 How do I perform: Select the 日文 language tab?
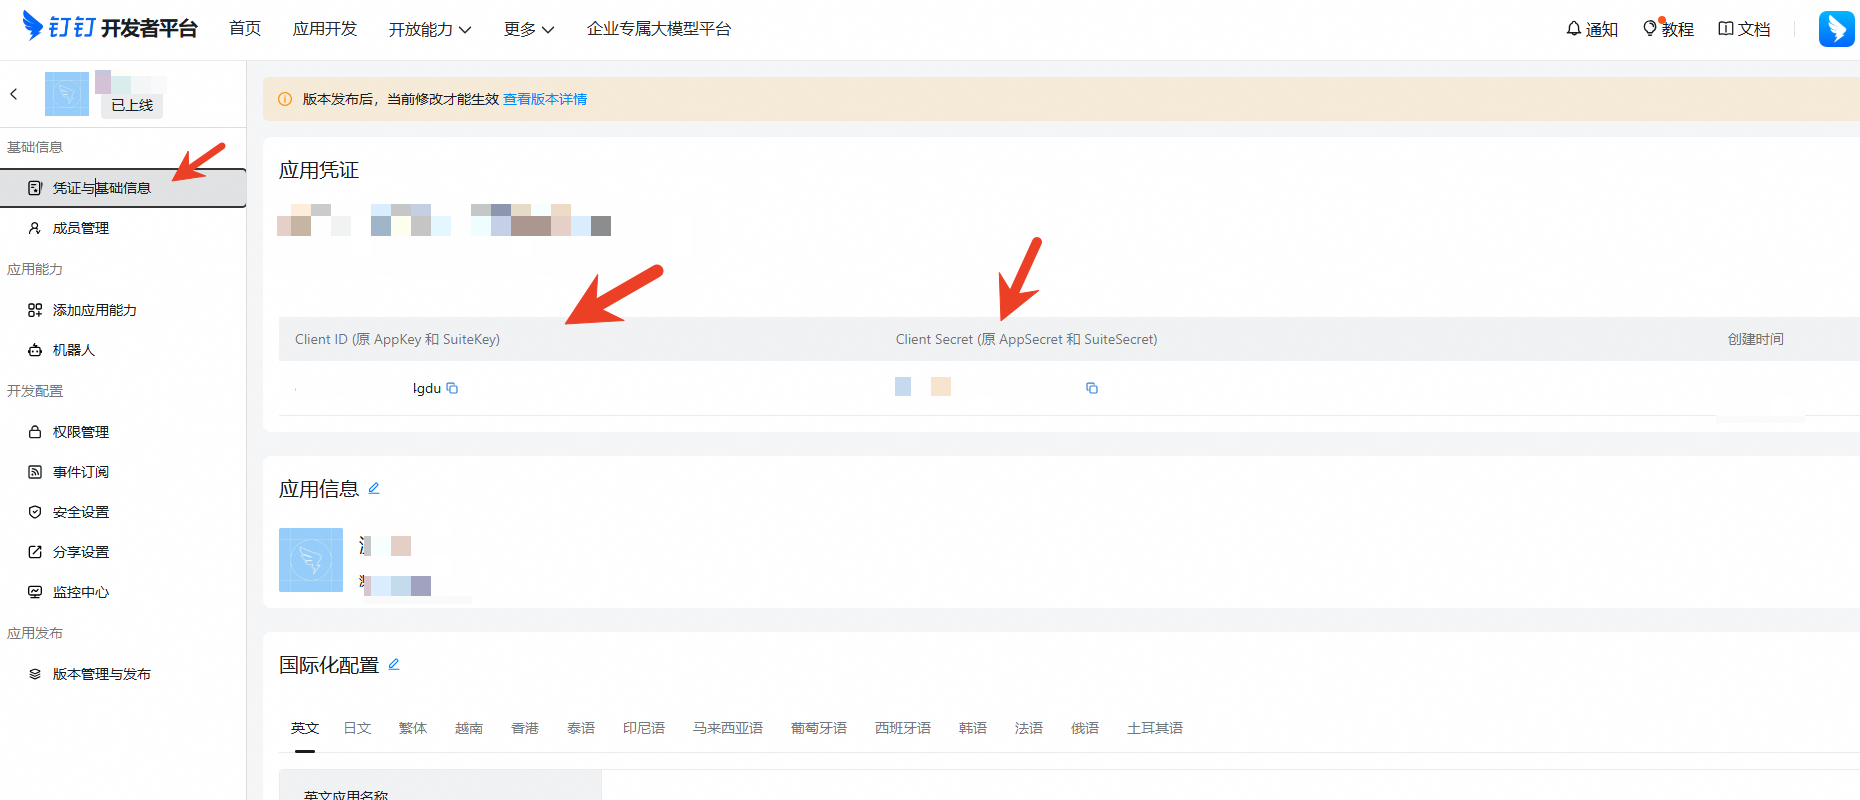(x=357, y=728)
